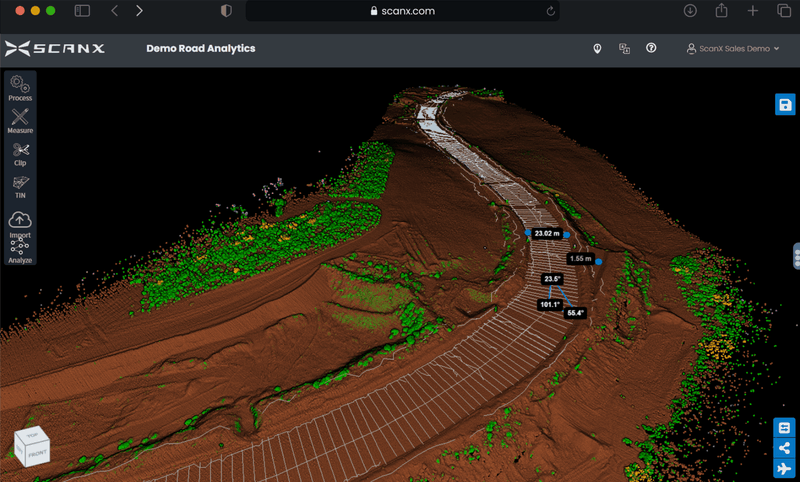The image size is (800, 482).
Task: Toggle the browser sidebar
Action: tap(82, 11)
